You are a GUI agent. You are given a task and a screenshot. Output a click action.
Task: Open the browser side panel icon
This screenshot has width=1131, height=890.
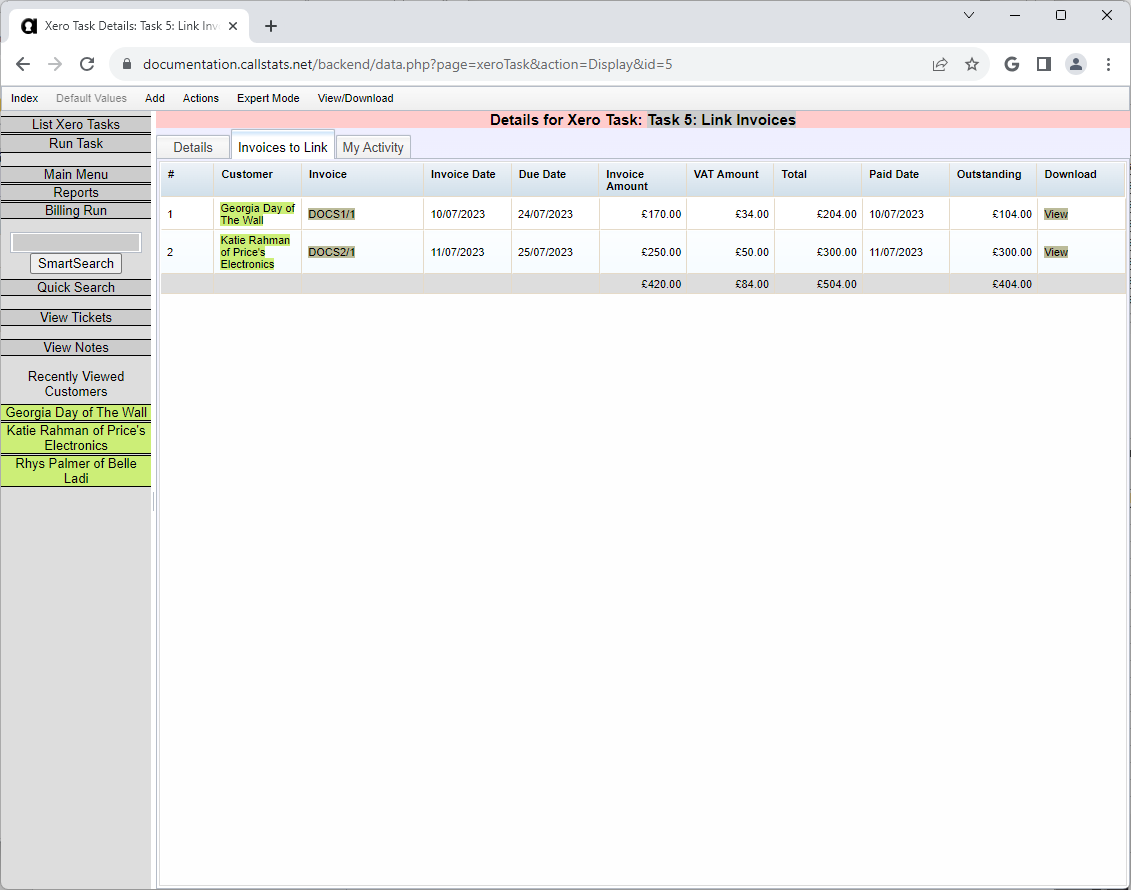pos(1043,63)
